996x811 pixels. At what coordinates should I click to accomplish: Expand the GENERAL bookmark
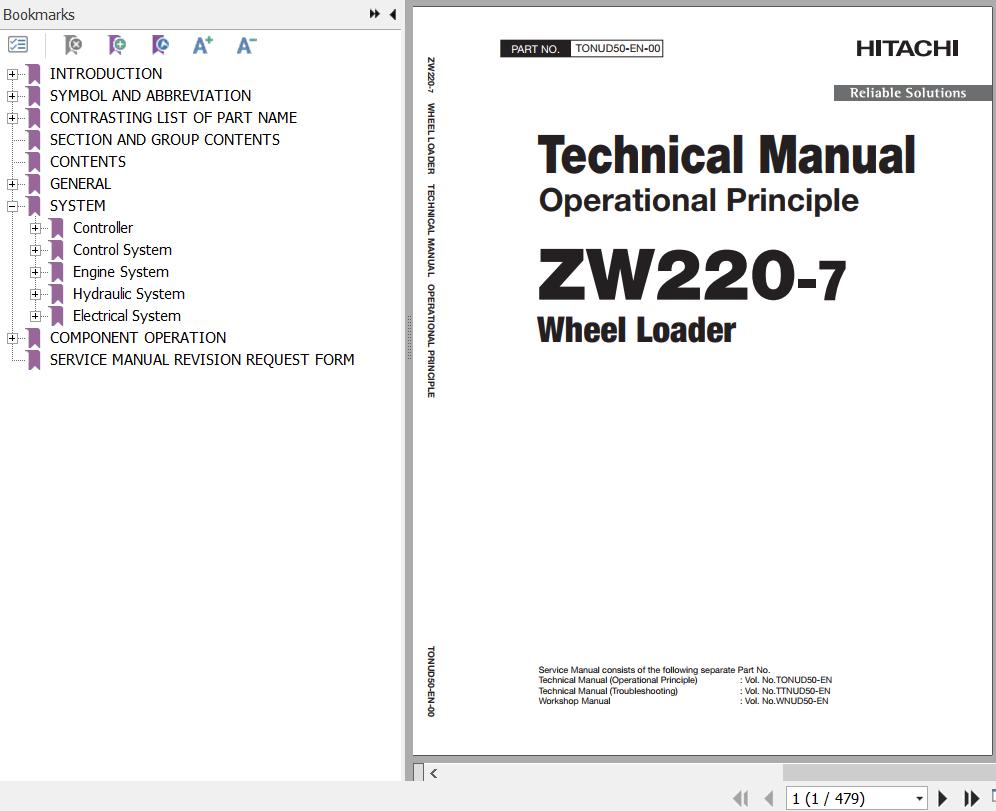pos(12,184)
